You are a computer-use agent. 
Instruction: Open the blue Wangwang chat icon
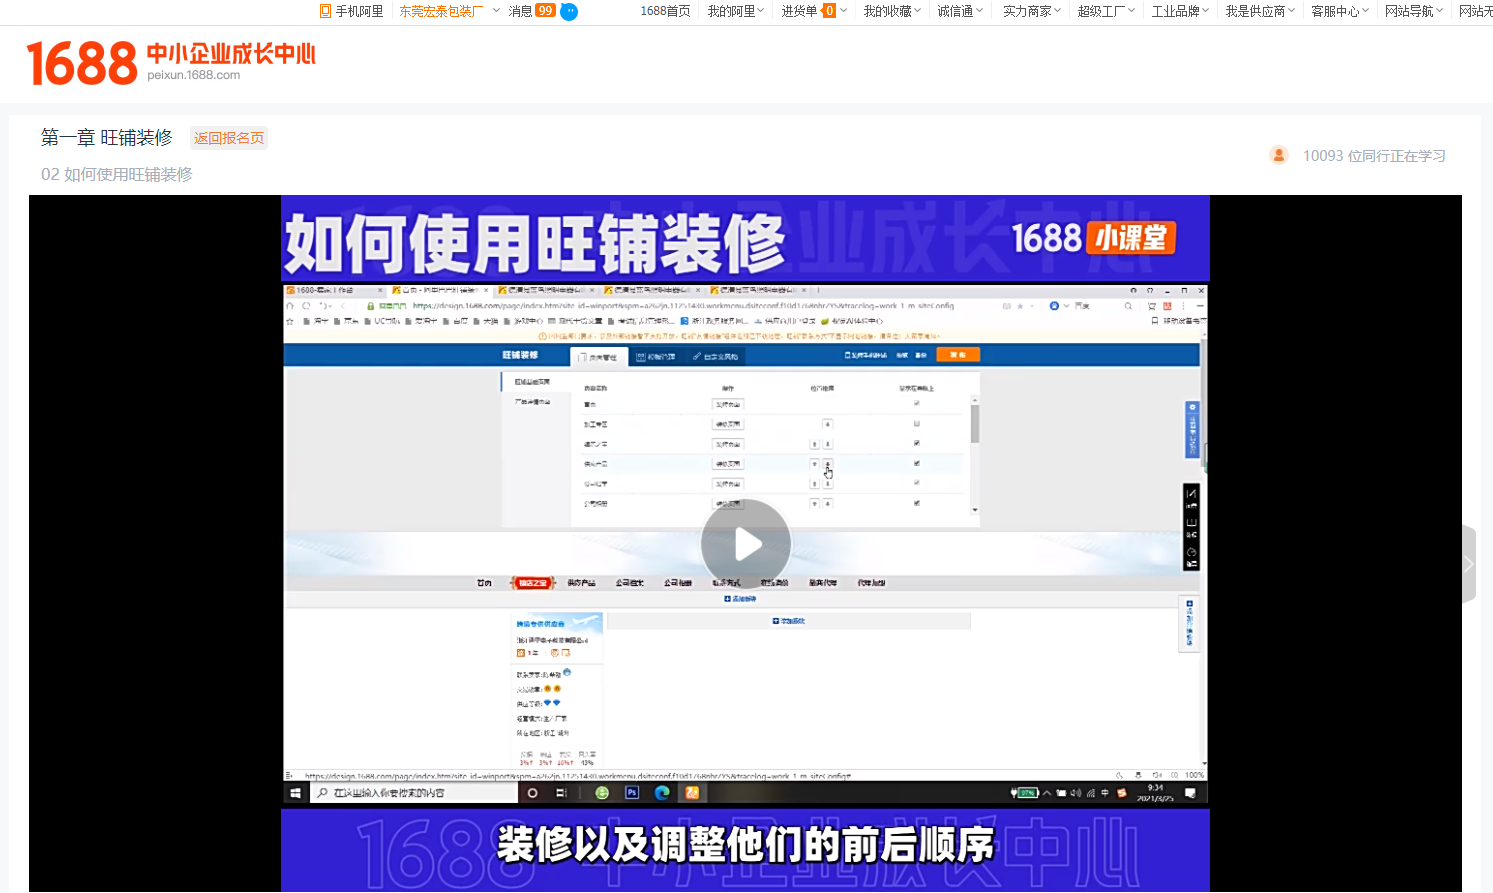coord(569,11)
